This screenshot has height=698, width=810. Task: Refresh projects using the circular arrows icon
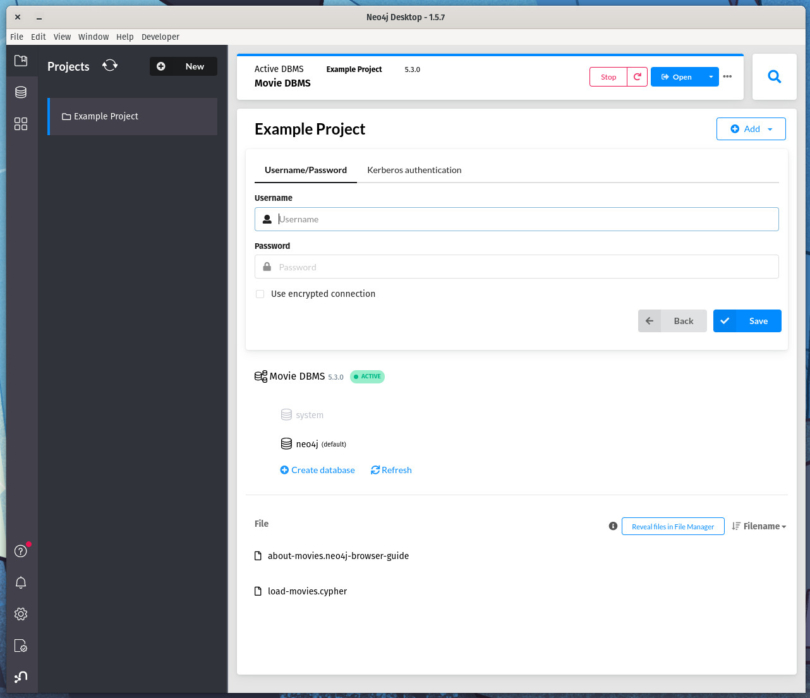pyautogui.click(x=110, y=64)
